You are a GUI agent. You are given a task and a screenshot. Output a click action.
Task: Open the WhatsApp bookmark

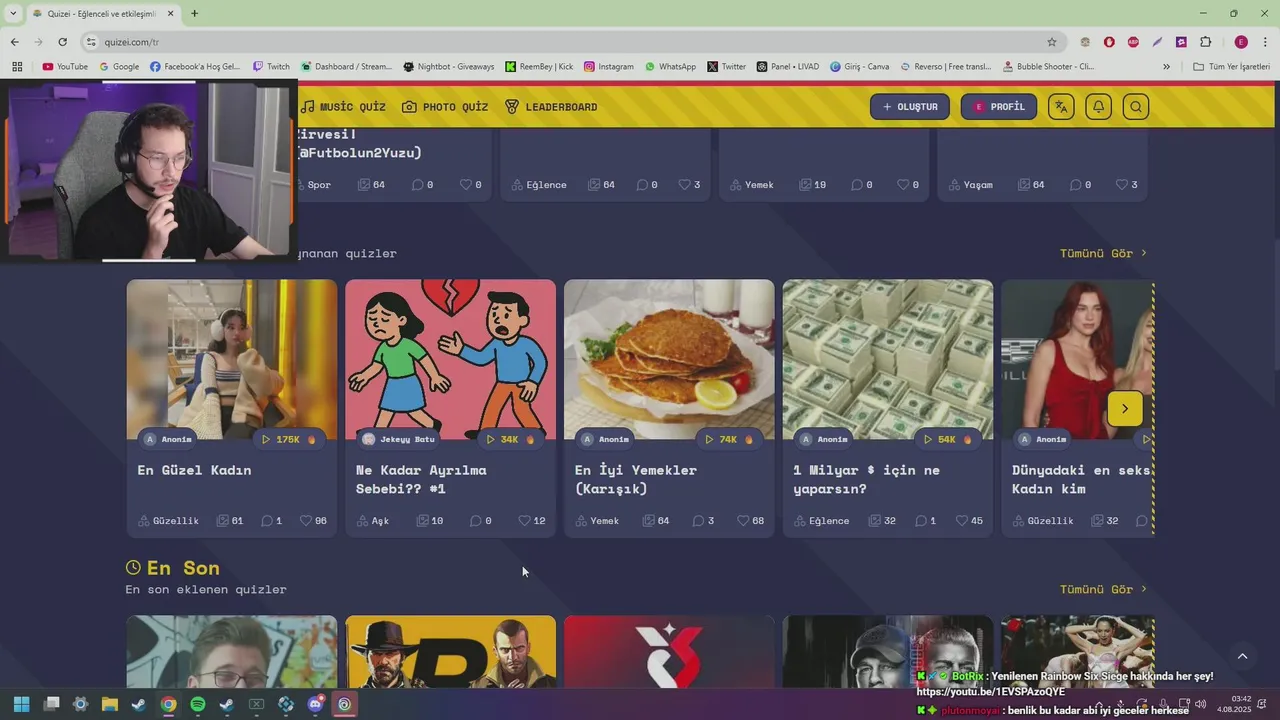tap(670, 67)
